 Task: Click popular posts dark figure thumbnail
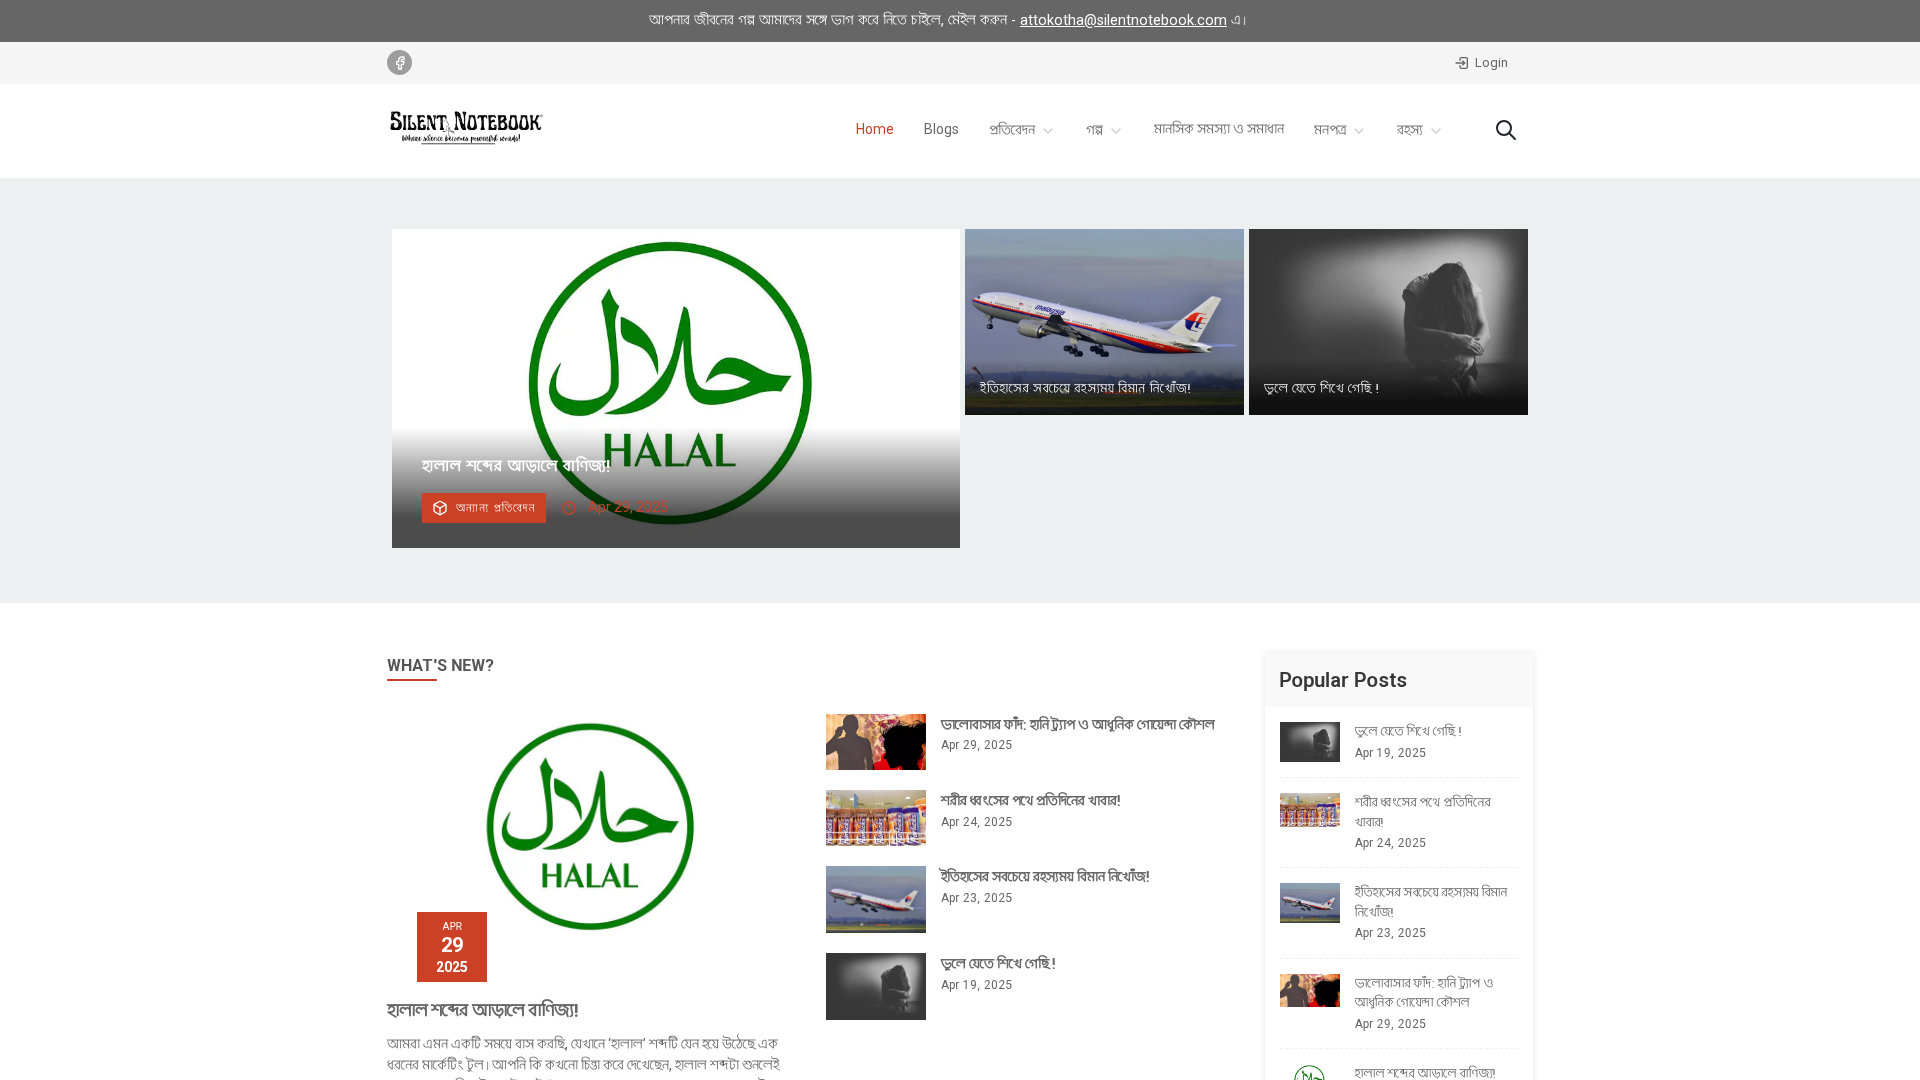tap(1310, 742)
